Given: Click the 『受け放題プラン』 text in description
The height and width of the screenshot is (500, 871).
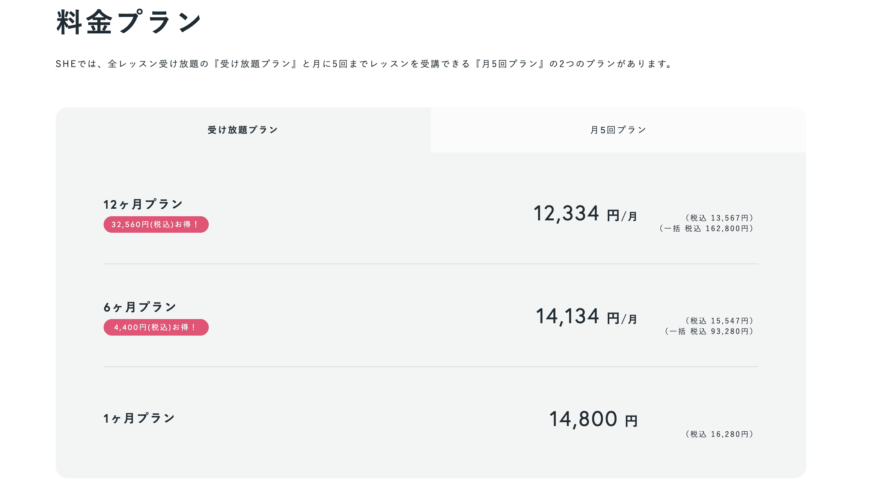Looking at the screenshot, I should point(256,64).
